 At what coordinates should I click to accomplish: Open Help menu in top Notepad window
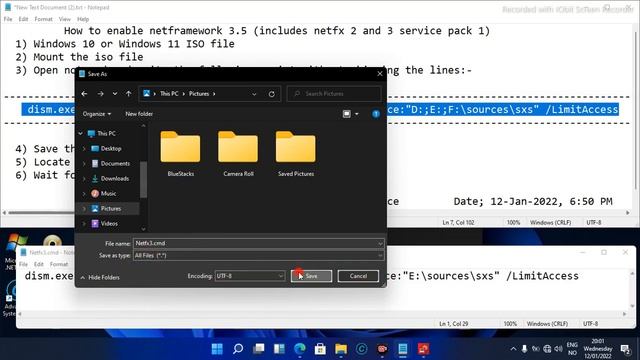[x=83, y=19]
